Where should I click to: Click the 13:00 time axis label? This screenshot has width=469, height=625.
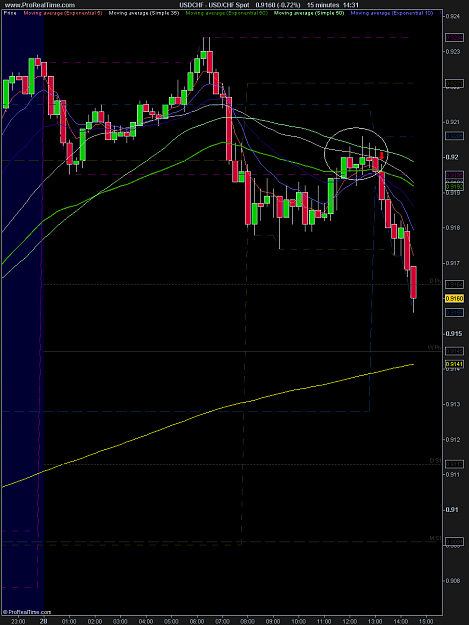375,621
